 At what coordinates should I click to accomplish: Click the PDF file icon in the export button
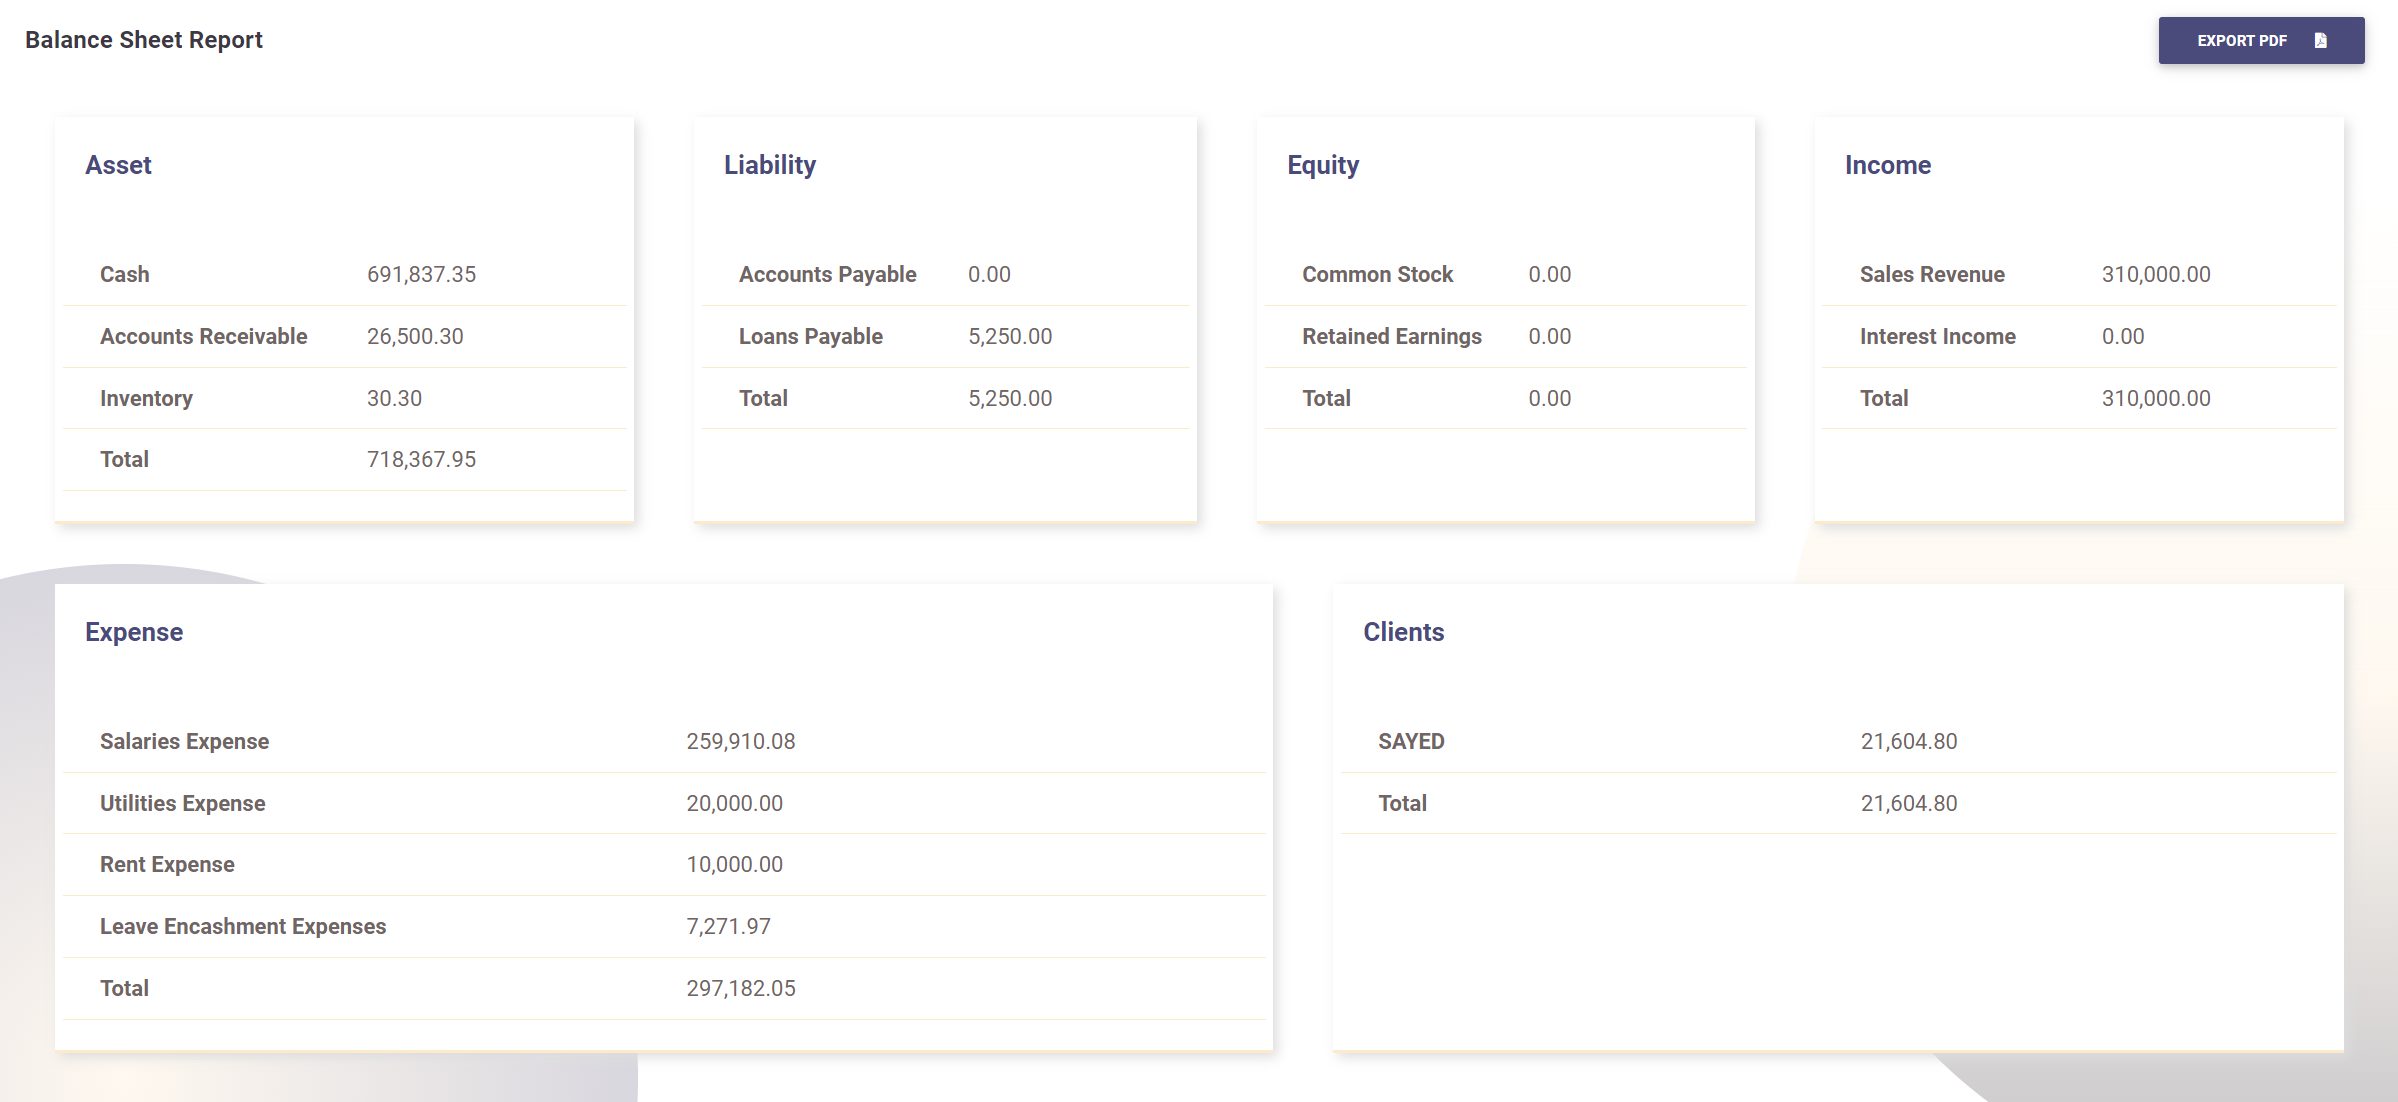2320,41
